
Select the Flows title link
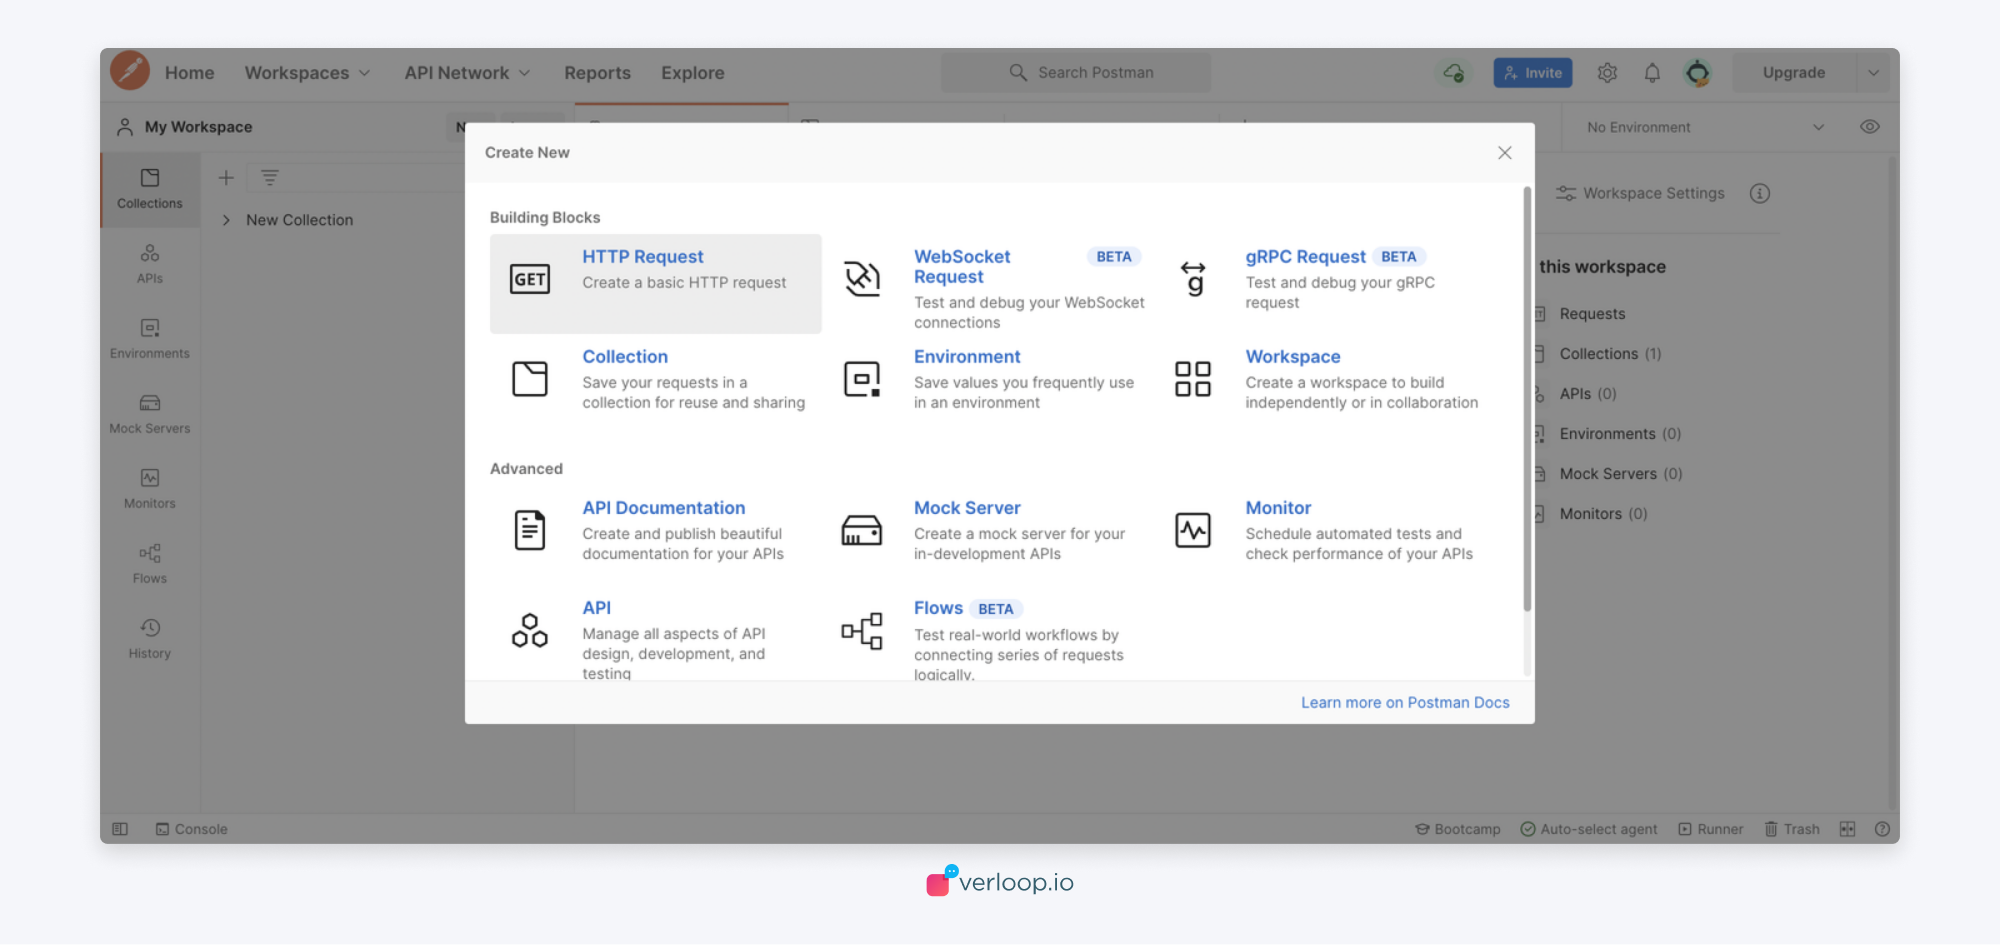(x=938, y=608)
